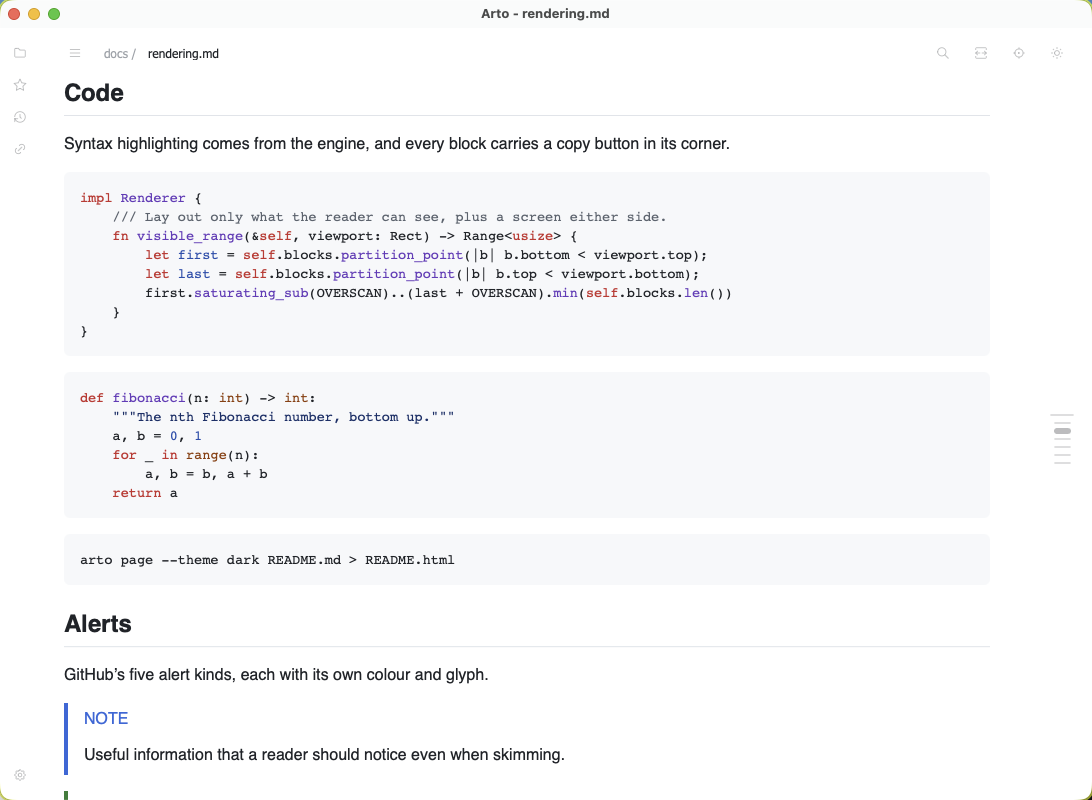This screenshot has height=800, width=1092.
Task: Click the "Code" section heading
Action: tap(94, 93)
